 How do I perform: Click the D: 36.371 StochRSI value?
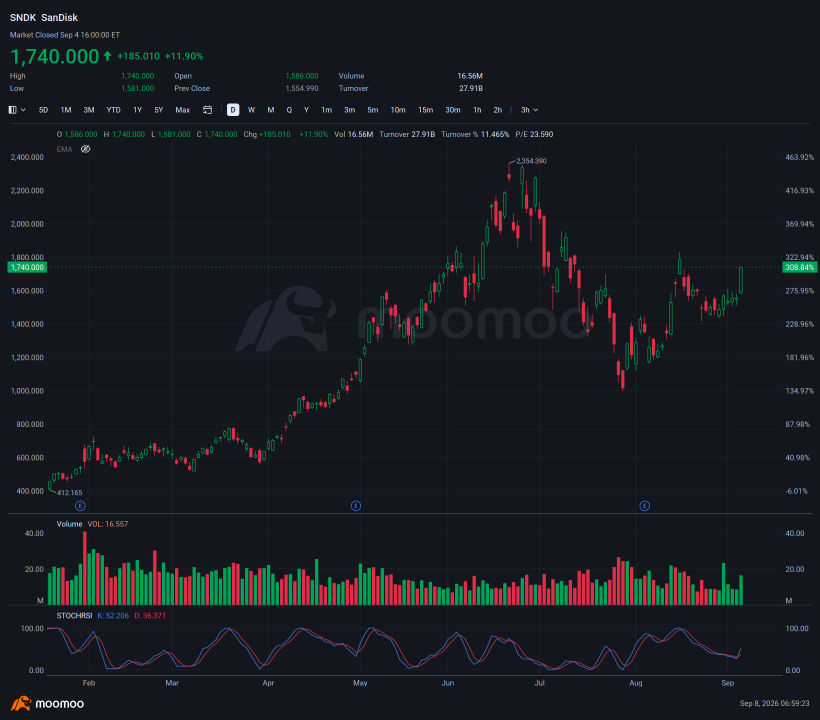click(x=150, y=615)
